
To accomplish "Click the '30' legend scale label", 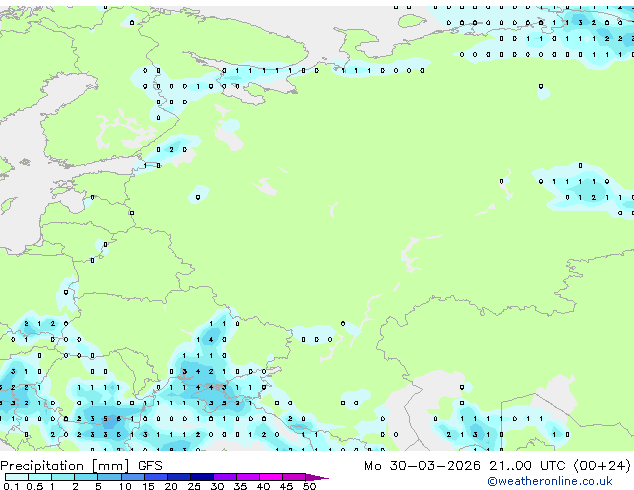I will [x=217, y=486].
